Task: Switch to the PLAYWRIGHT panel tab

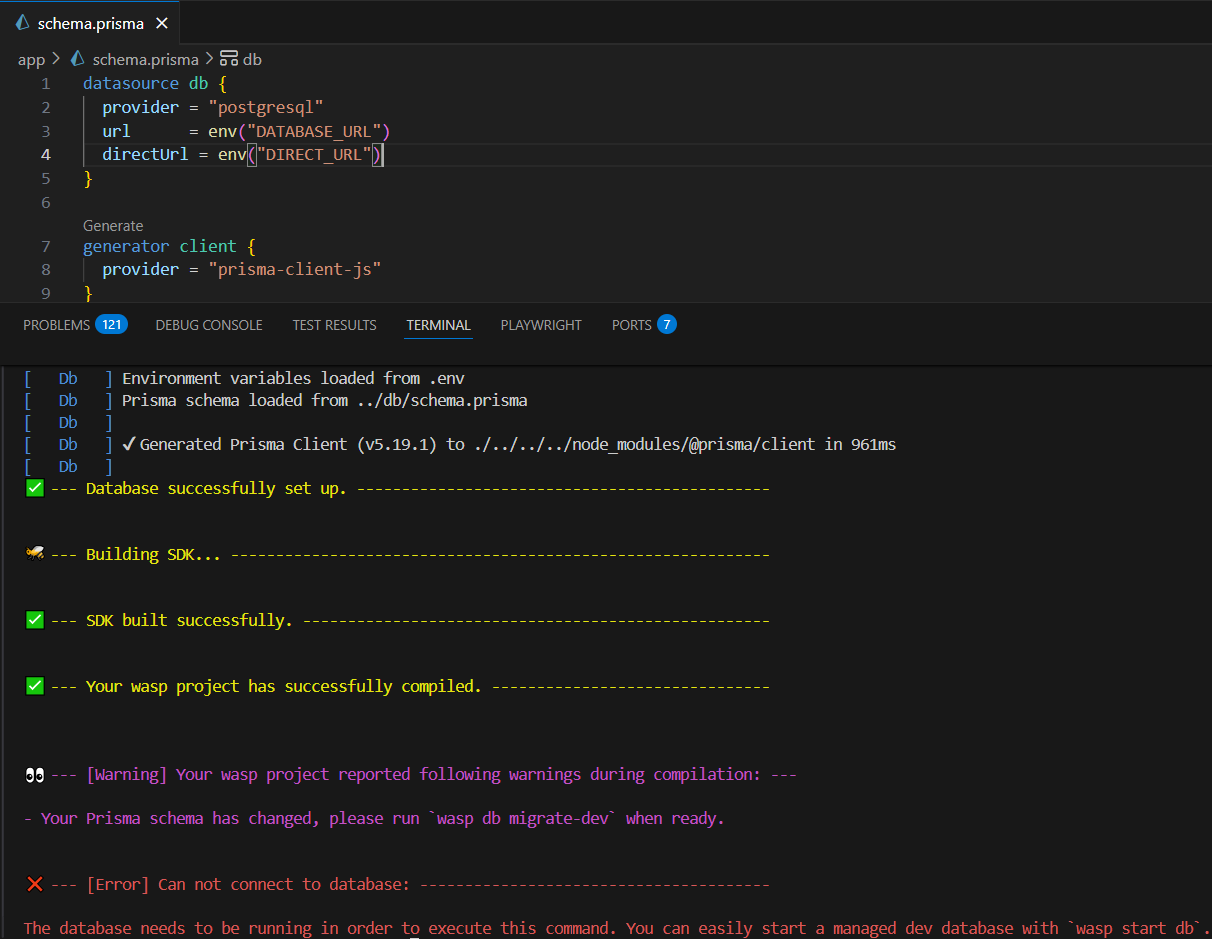Action: tap(541, 325)
